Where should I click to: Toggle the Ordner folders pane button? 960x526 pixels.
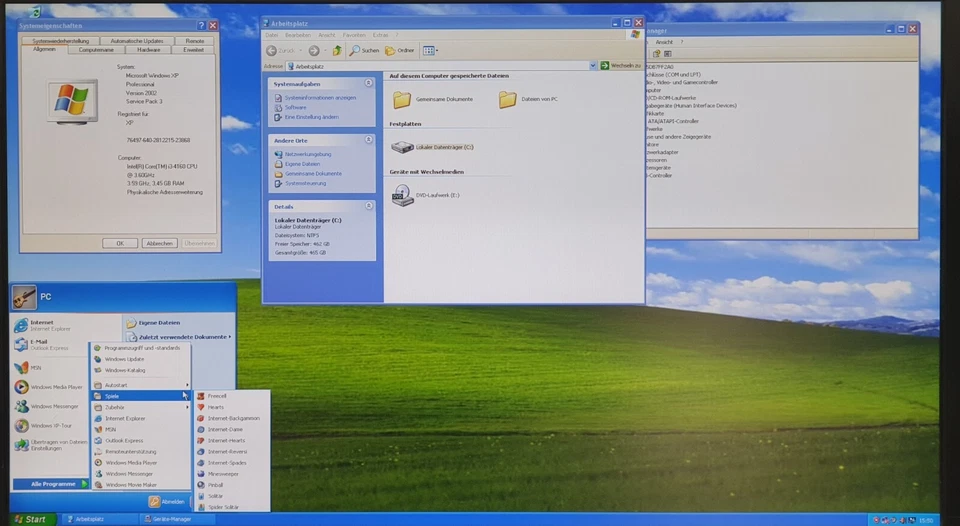[400, 50]
